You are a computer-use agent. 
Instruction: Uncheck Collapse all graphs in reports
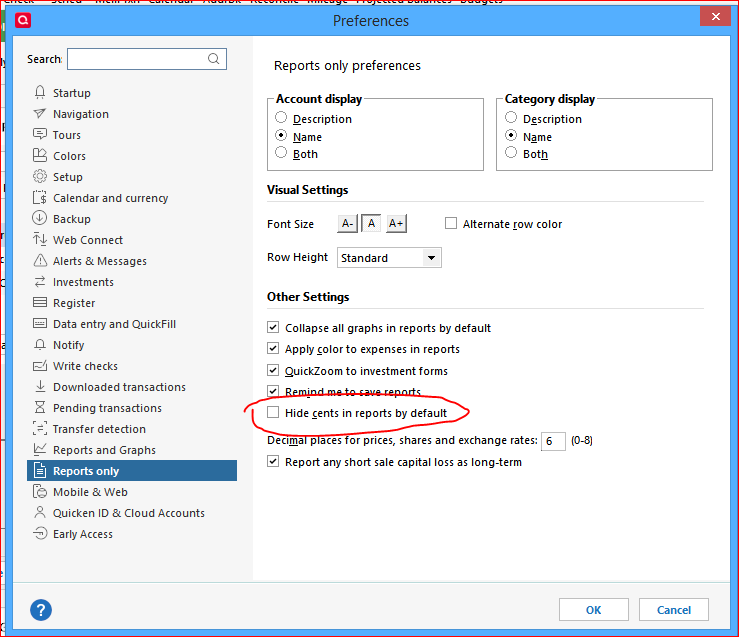[273, 327]
